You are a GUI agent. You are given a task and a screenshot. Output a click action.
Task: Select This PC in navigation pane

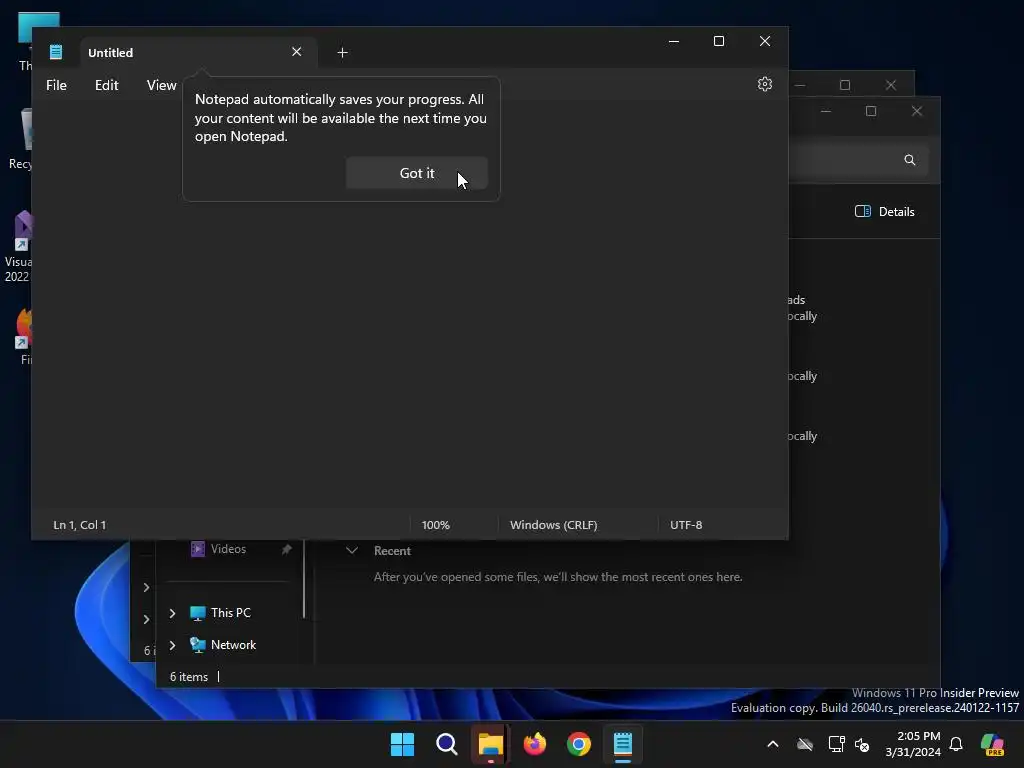231,613
